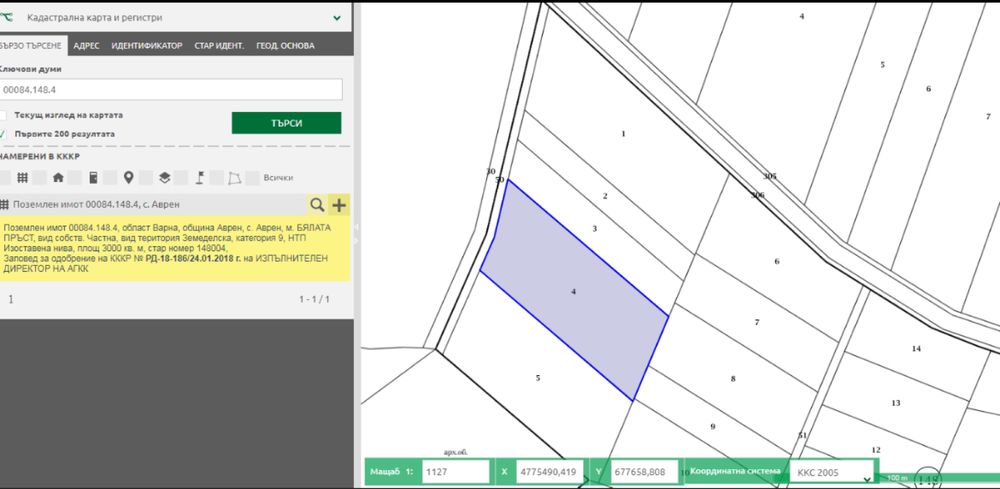The width and height of the screenshot is (1000, 489).
Task: Open the СТАР ИДЕНТ. tab
Action: [x=219, y=46]
